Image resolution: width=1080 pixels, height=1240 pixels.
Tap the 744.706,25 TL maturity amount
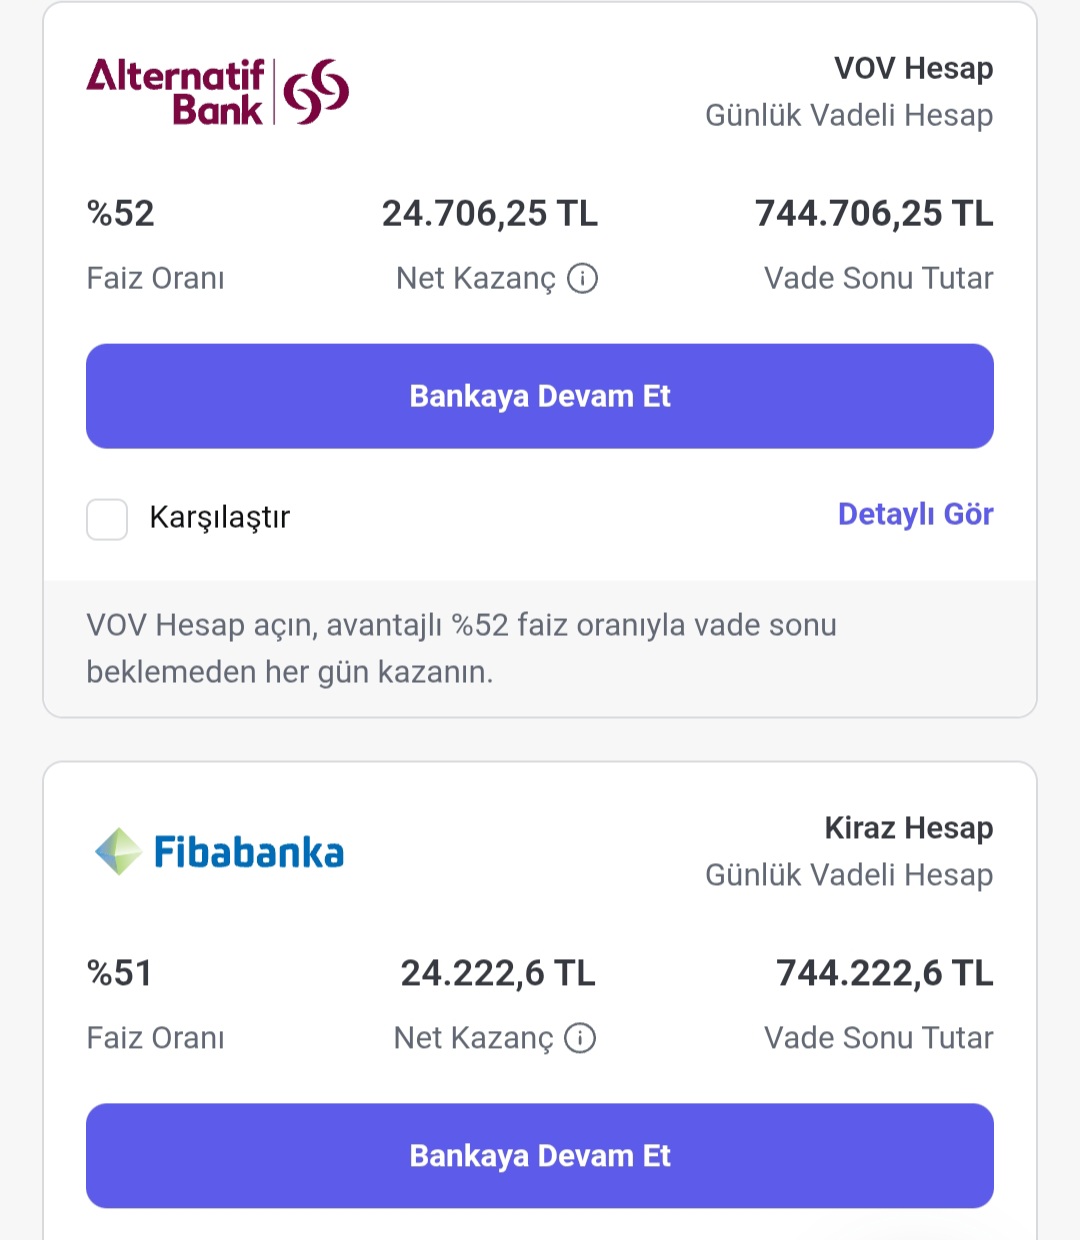point(874,214)
